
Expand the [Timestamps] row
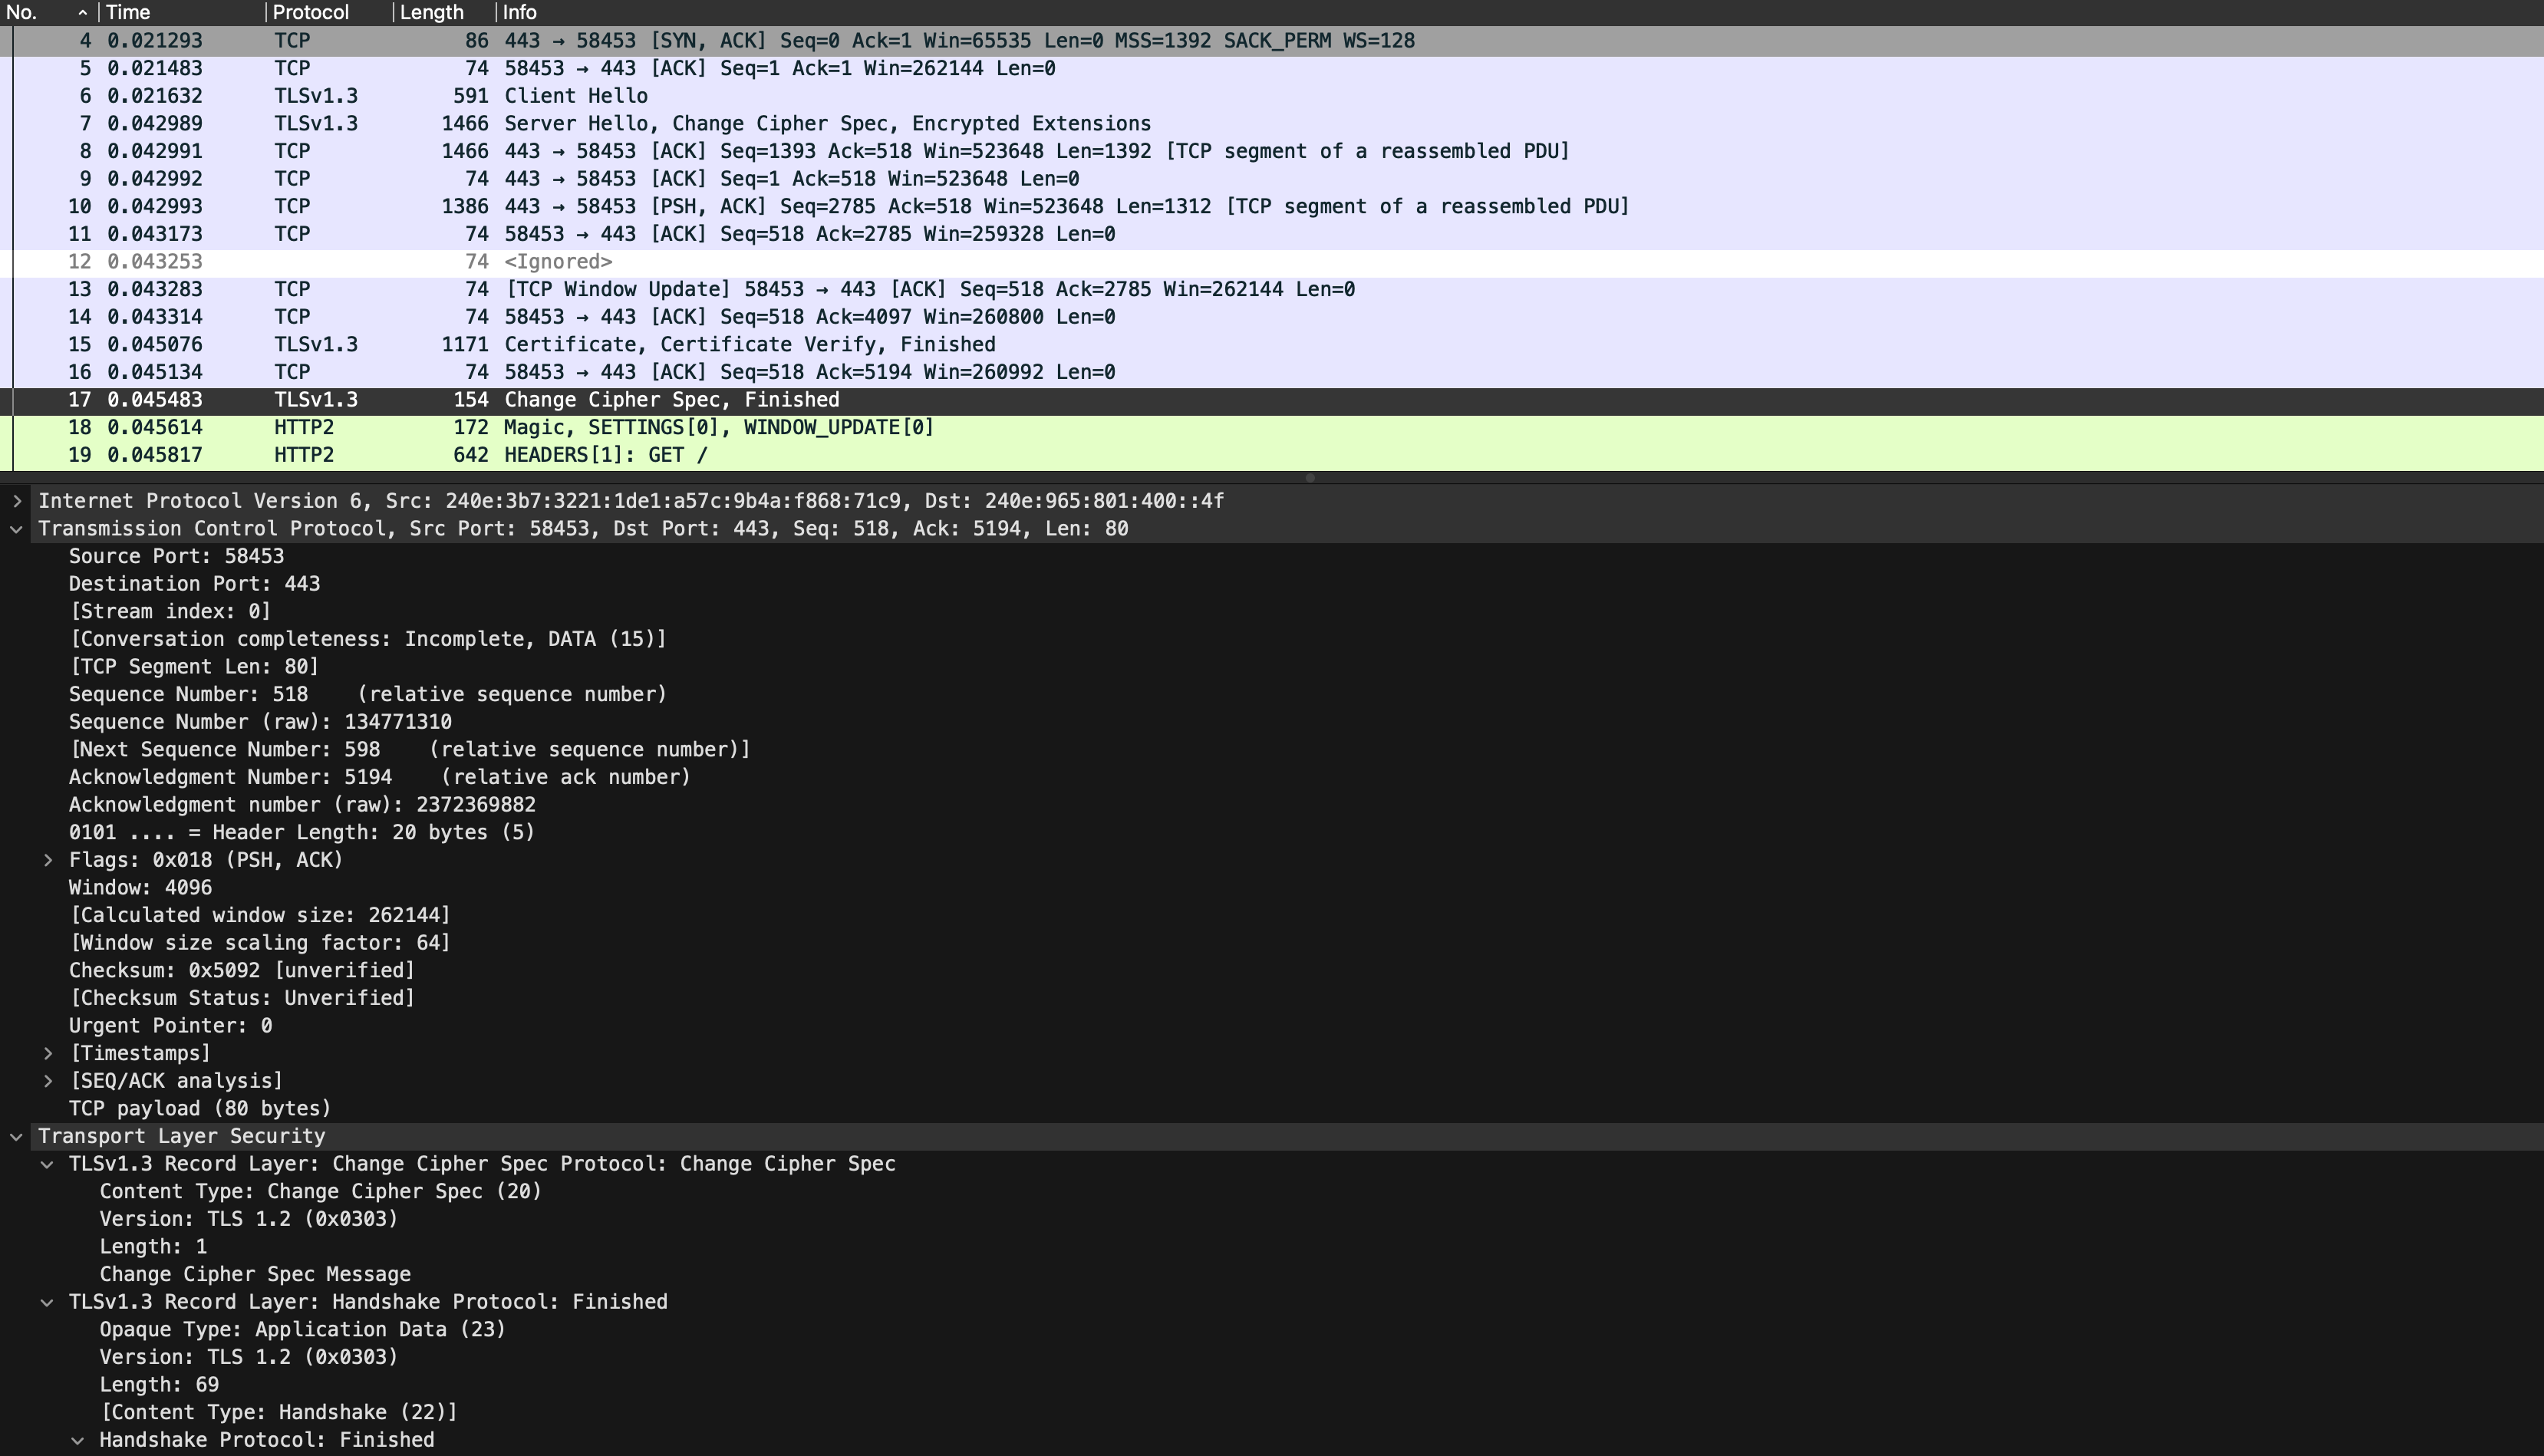[47, 1053]
